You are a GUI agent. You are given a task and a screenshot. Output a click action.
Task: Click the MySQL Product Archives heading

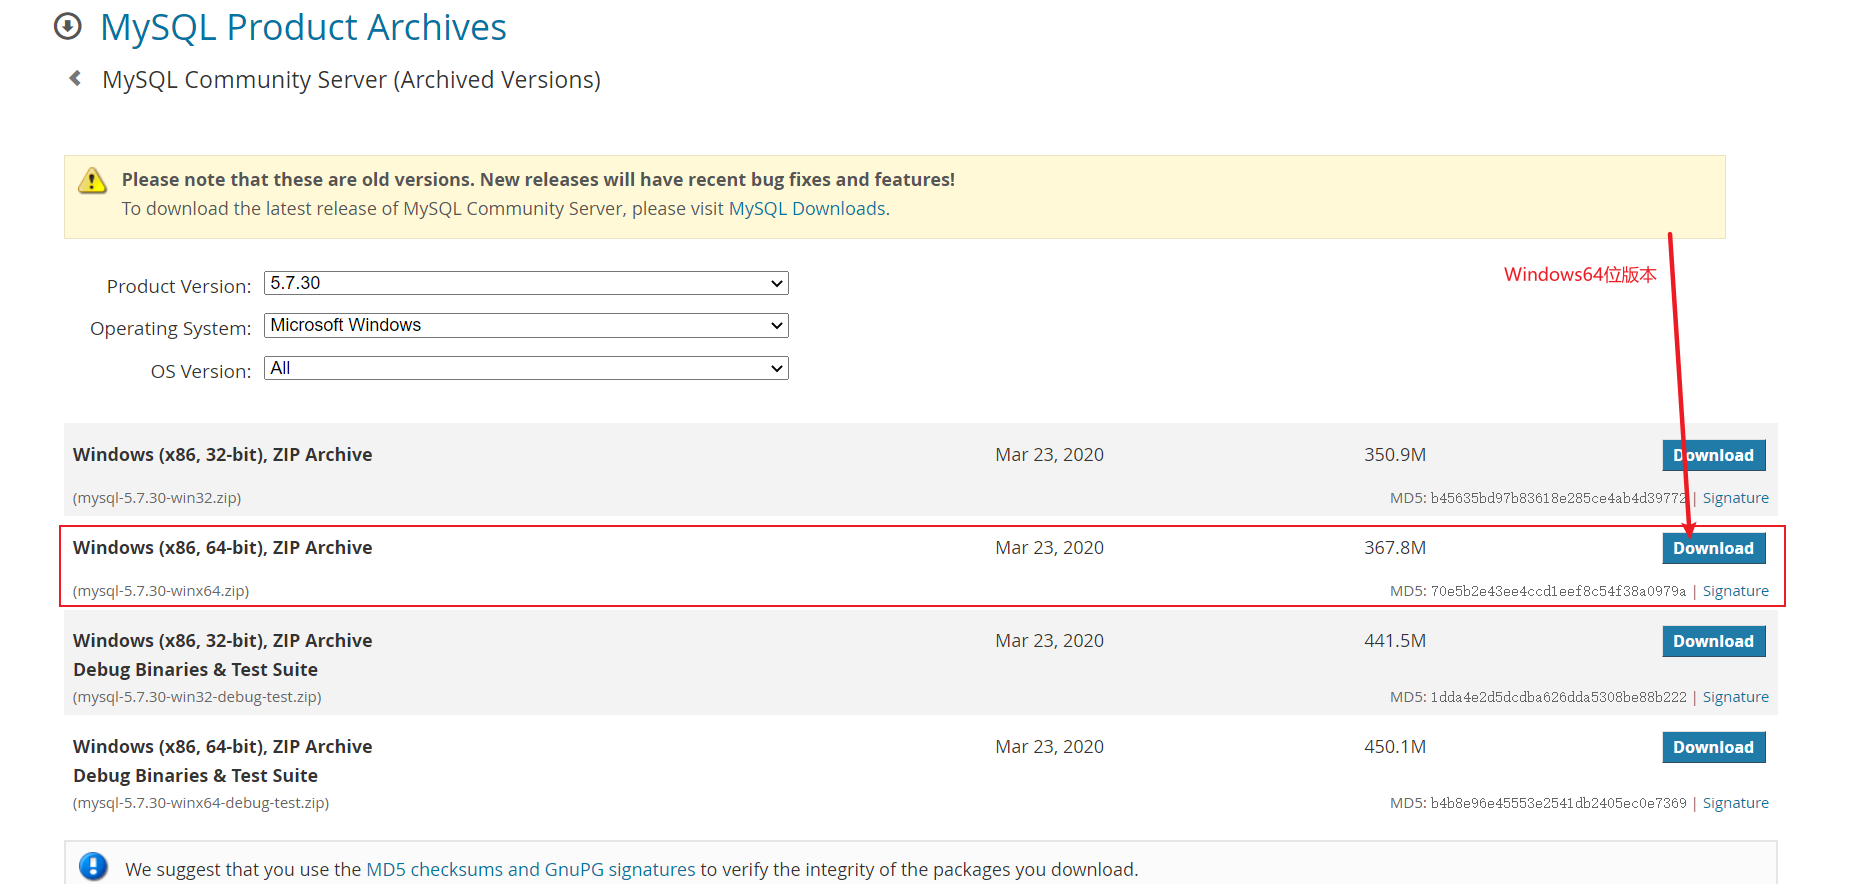pos(303,27)
